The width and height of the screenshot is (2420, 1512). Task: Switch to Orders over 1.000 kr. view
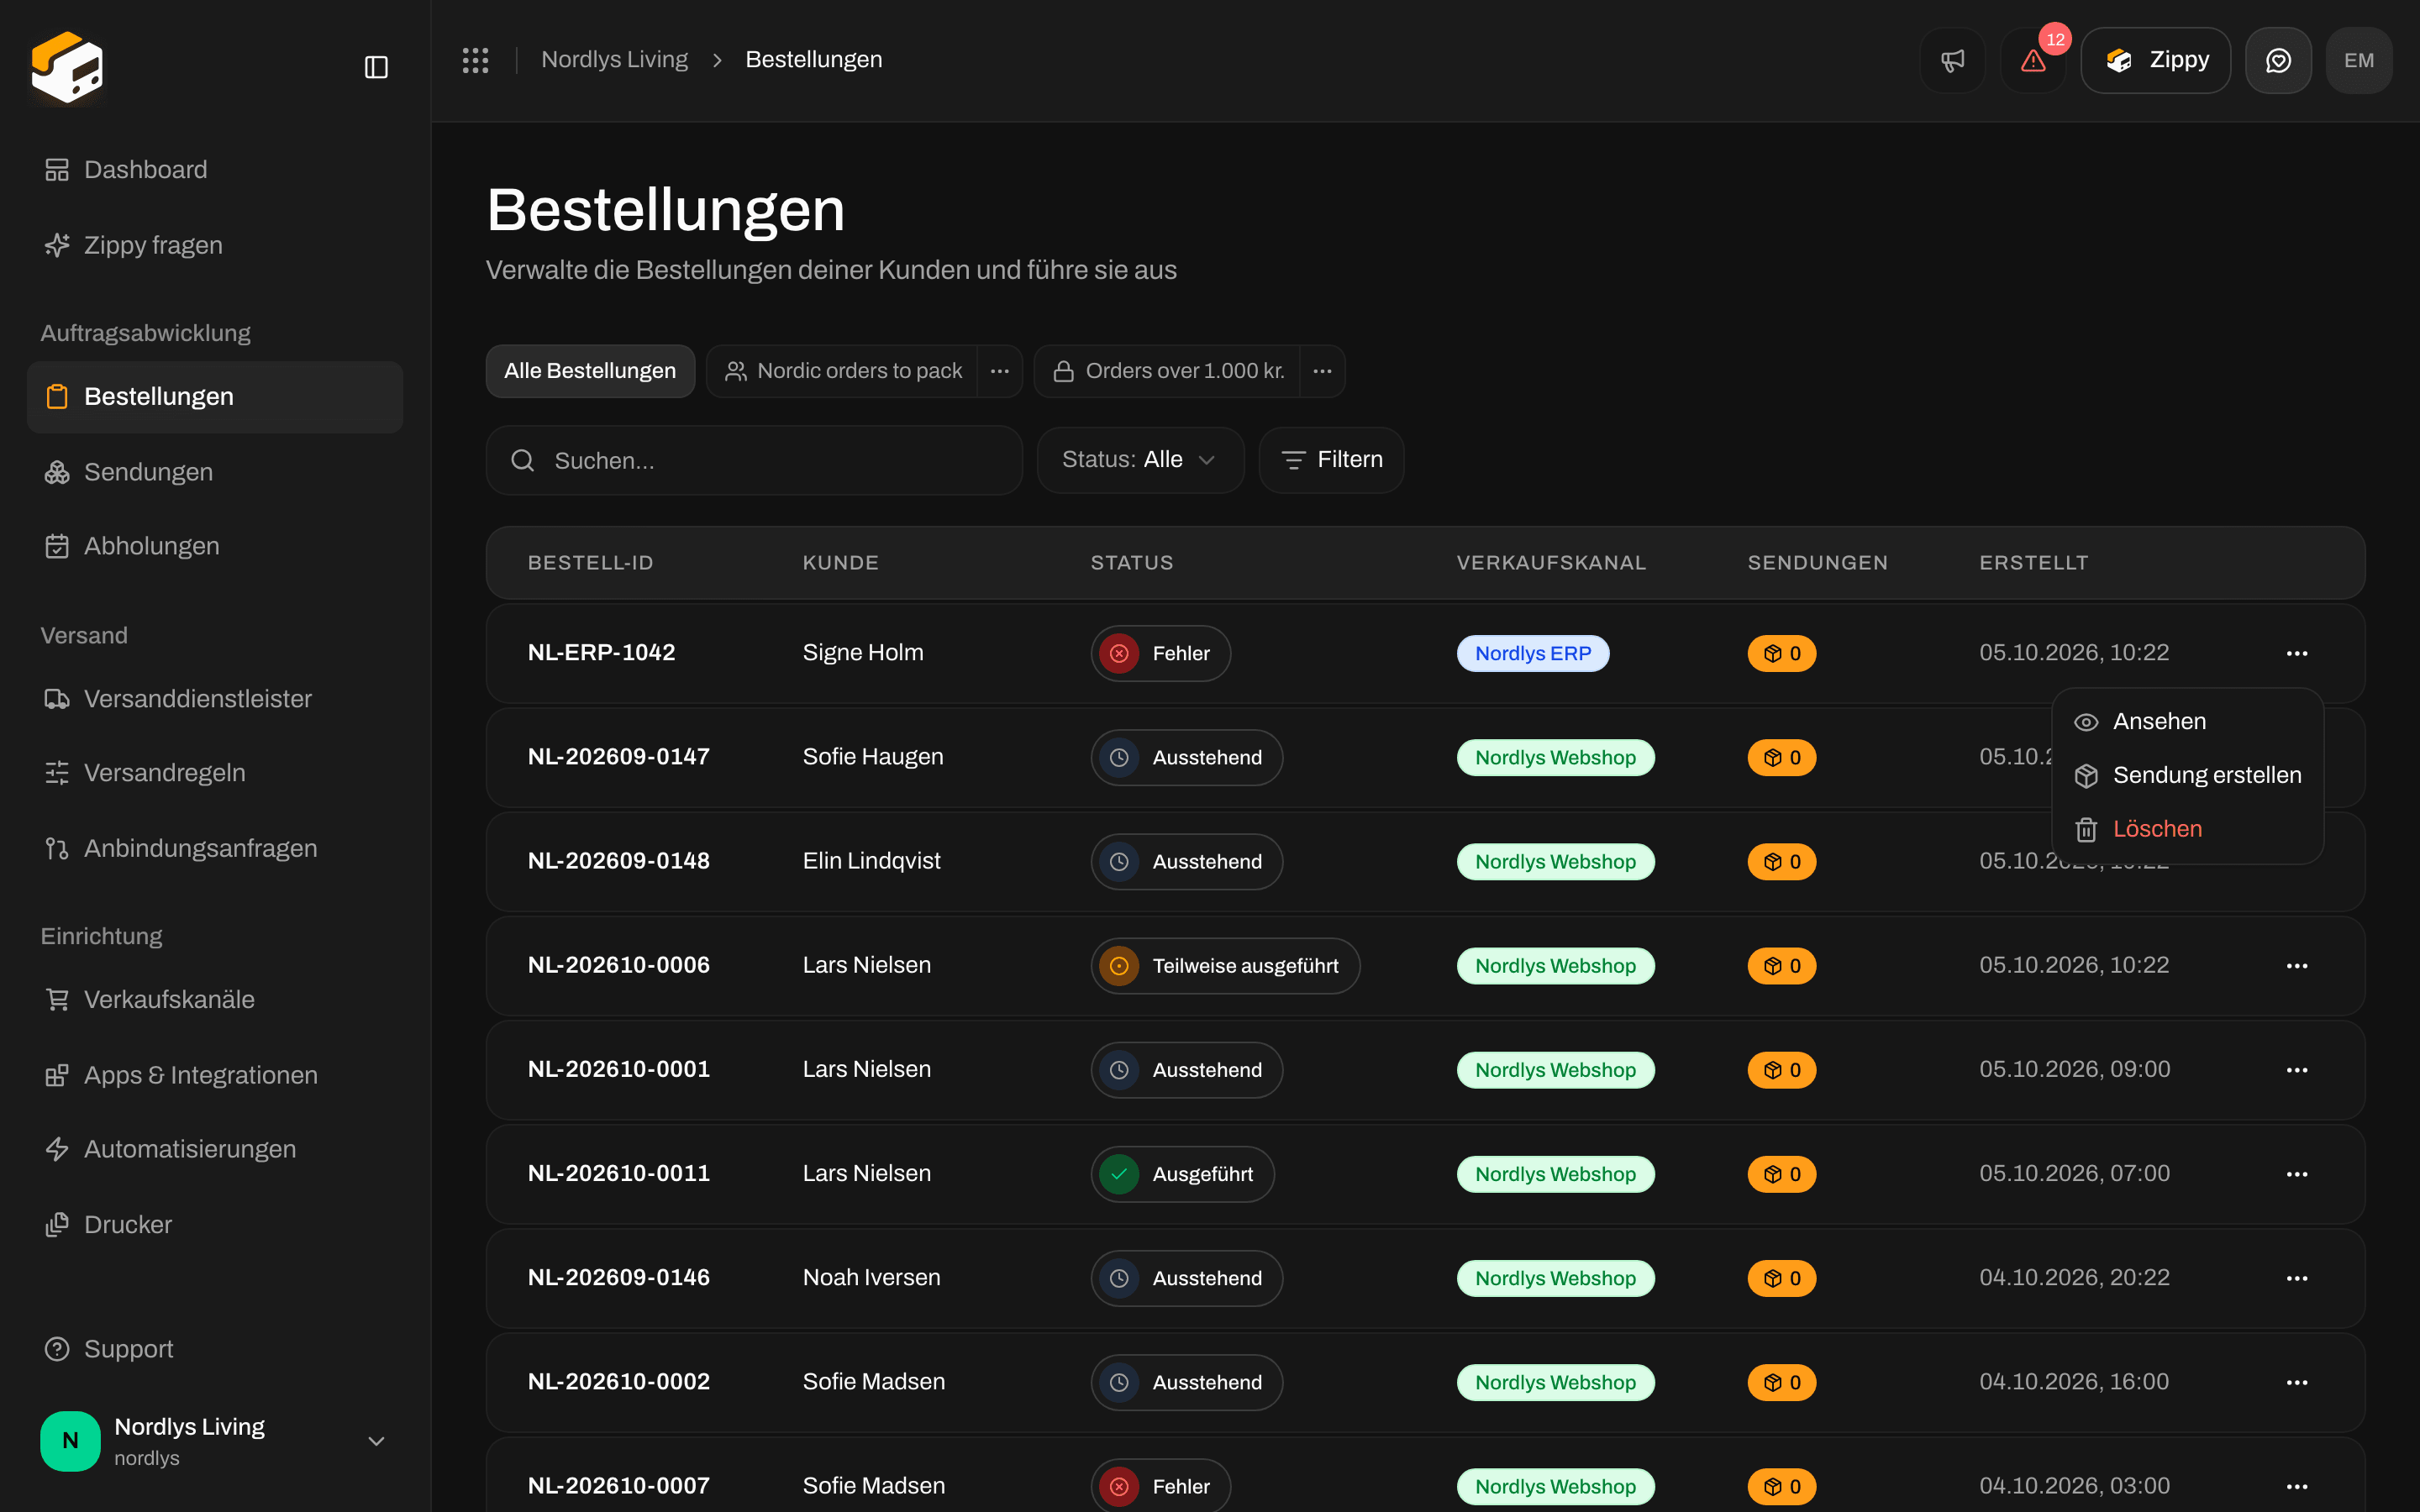[x=1167, y=371]
